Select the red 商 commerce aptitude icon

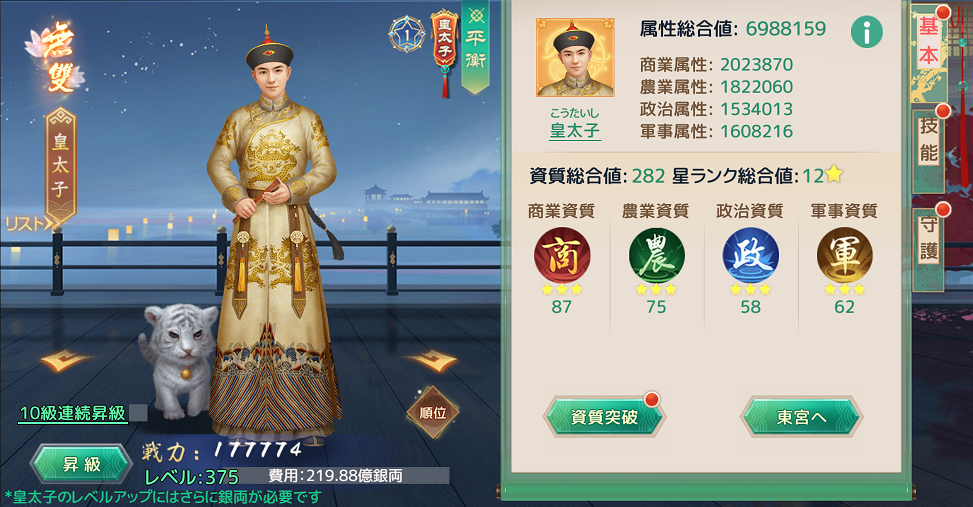pos(562,255)
